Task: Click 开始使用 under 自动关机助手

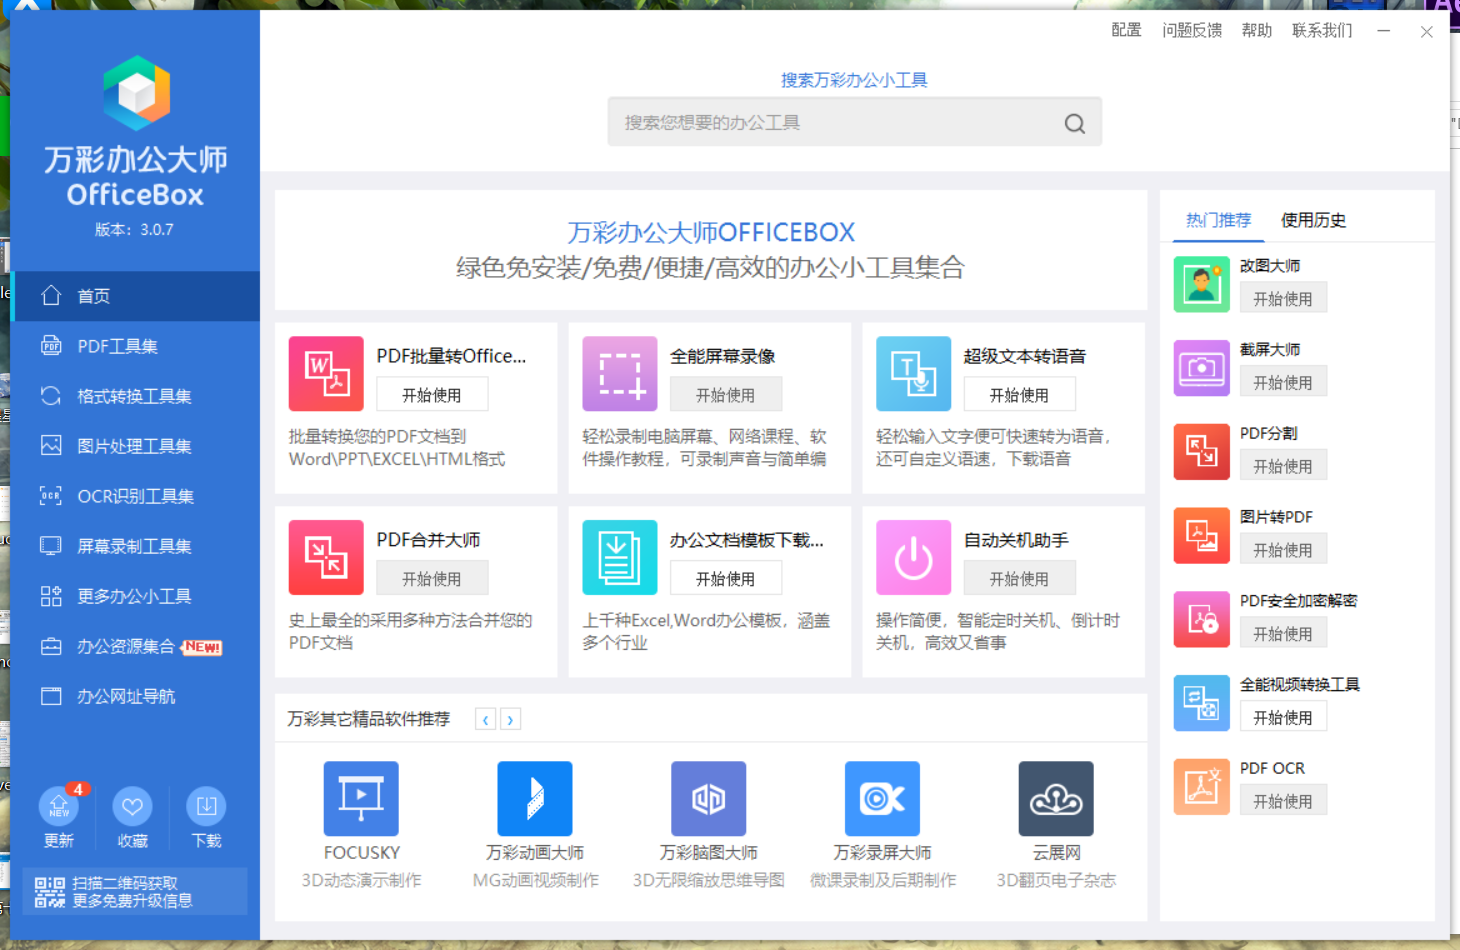Action: coord(1020,579)
